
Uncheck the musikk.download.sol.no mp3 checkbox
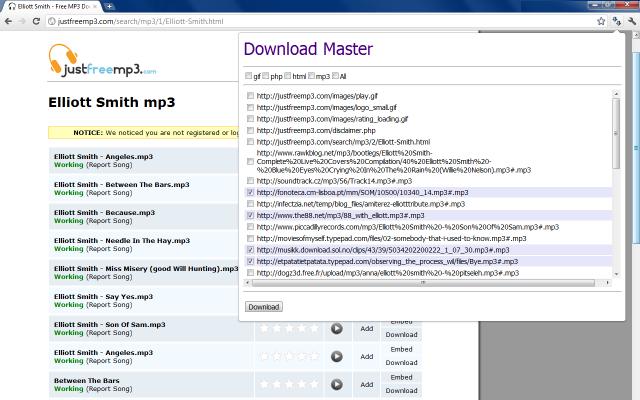250,249
